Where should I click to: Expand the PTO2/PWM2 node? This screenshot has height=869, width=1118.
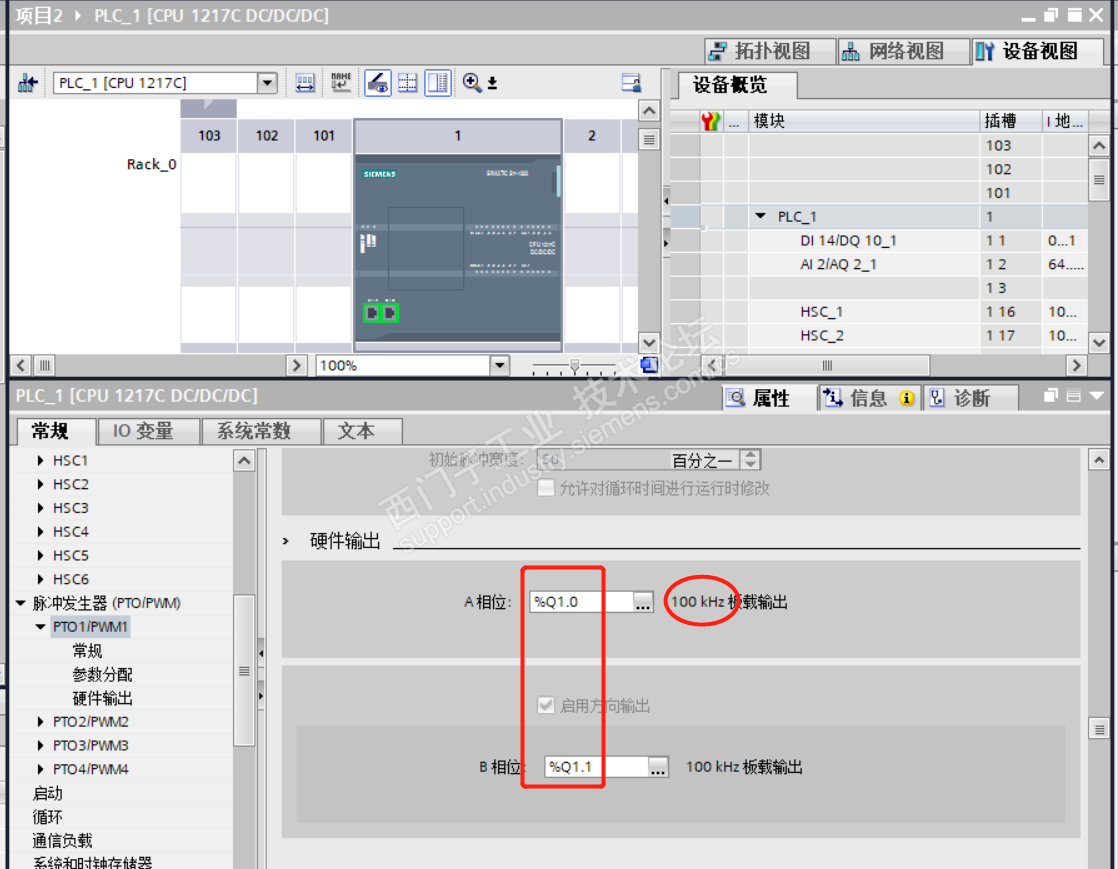tap(40, 722)
